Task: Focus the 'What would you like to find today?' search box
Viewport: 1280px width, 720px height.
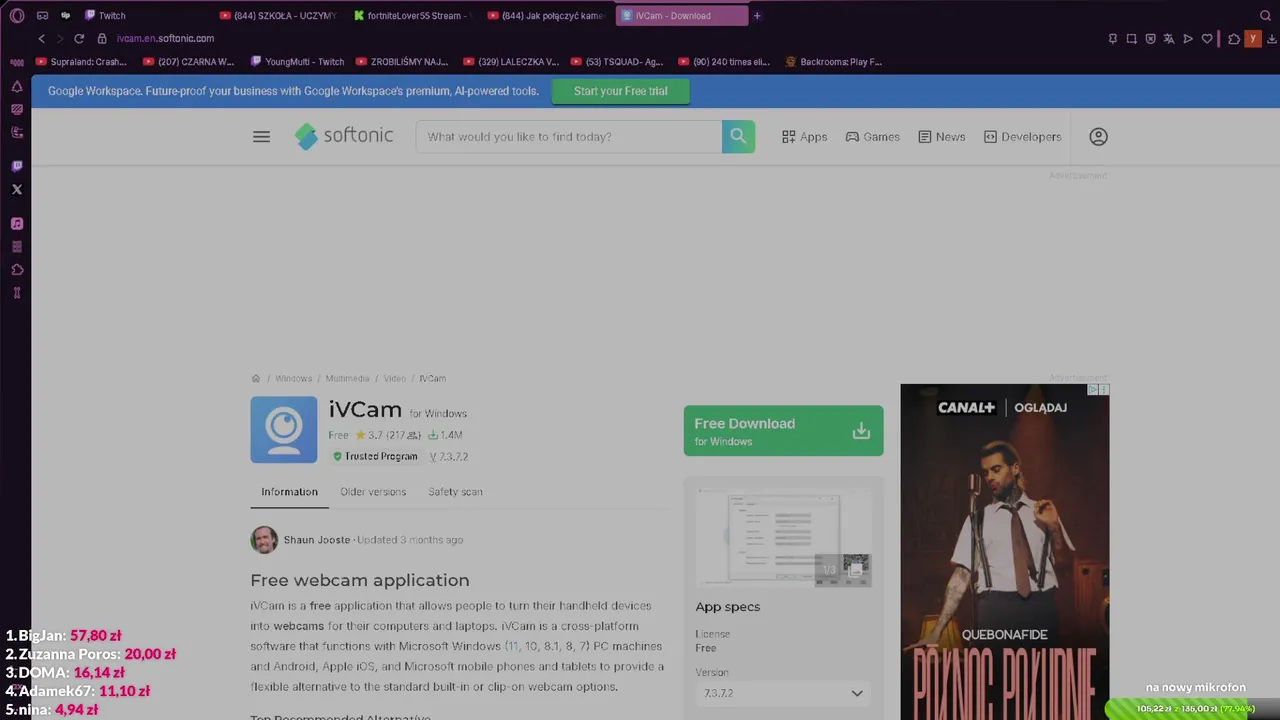Action: tap(568, 137)
